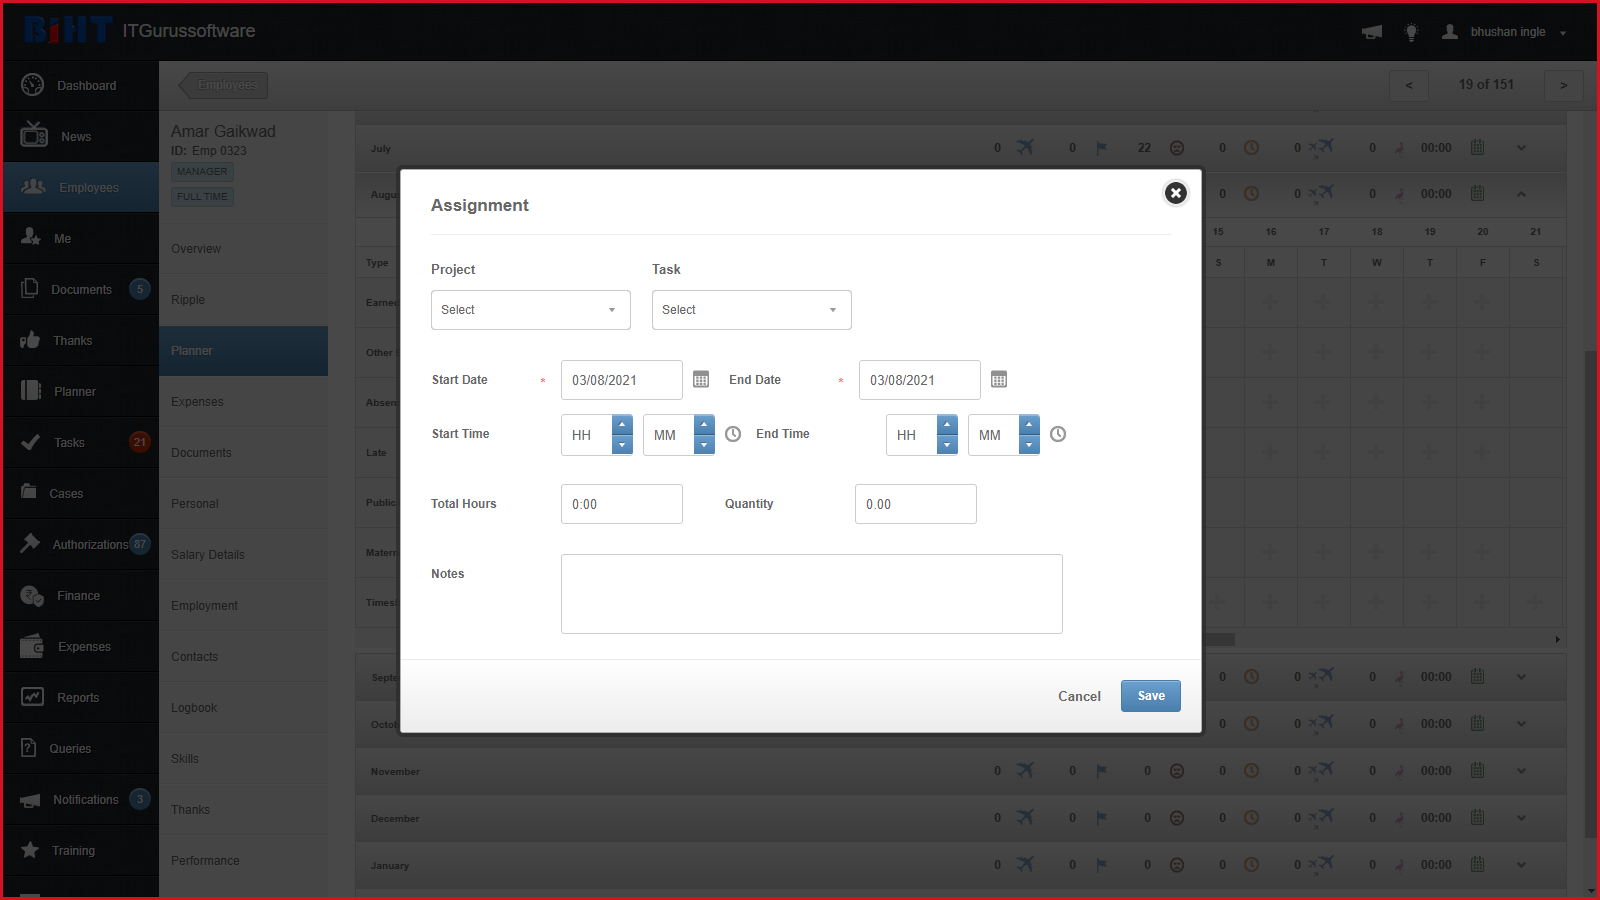The height and width of the screenshot is (900, 1600).
Task: Click the Finance coins icon
Action: pyautogui.click(x=32, y=596)
